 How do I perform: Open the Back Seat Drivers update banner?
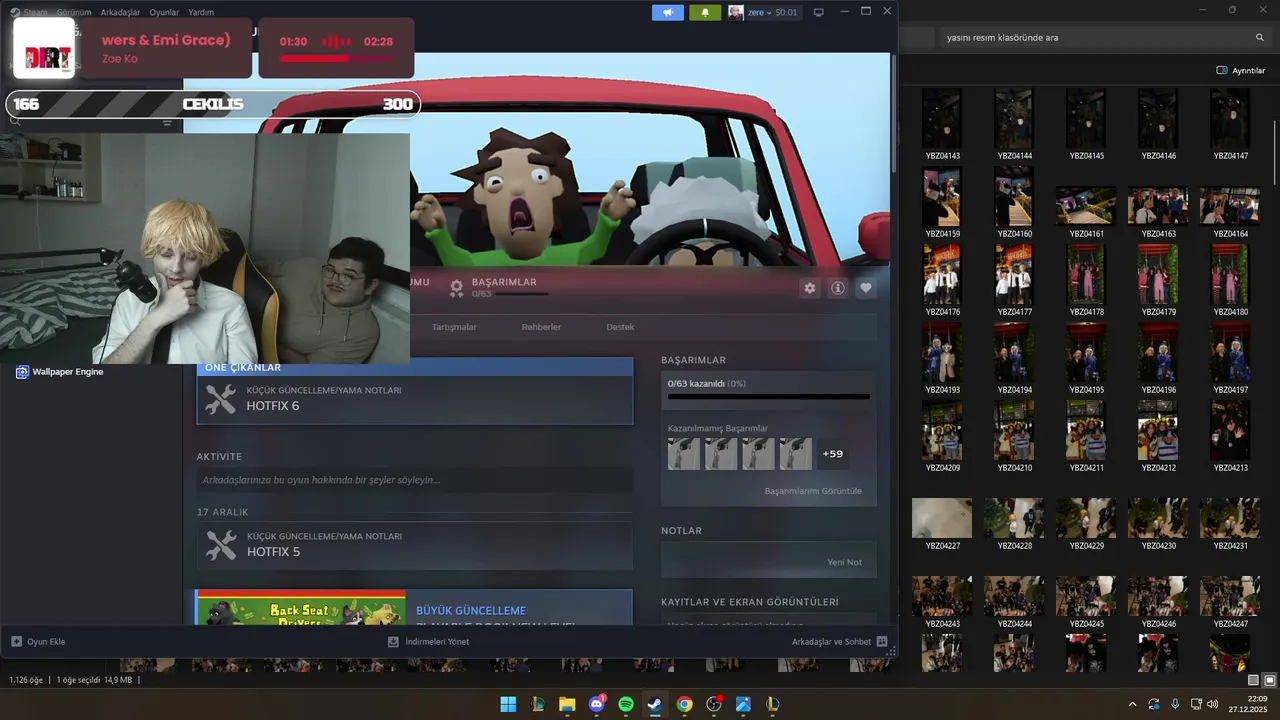coord(301,608)
